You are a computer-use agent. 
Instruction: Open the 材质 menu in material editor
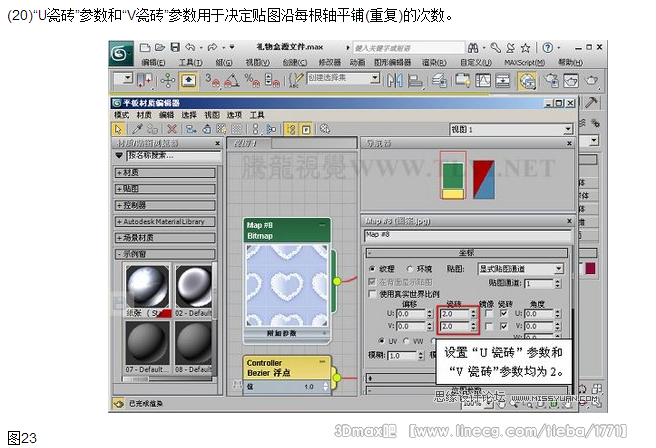coord(144,115)
